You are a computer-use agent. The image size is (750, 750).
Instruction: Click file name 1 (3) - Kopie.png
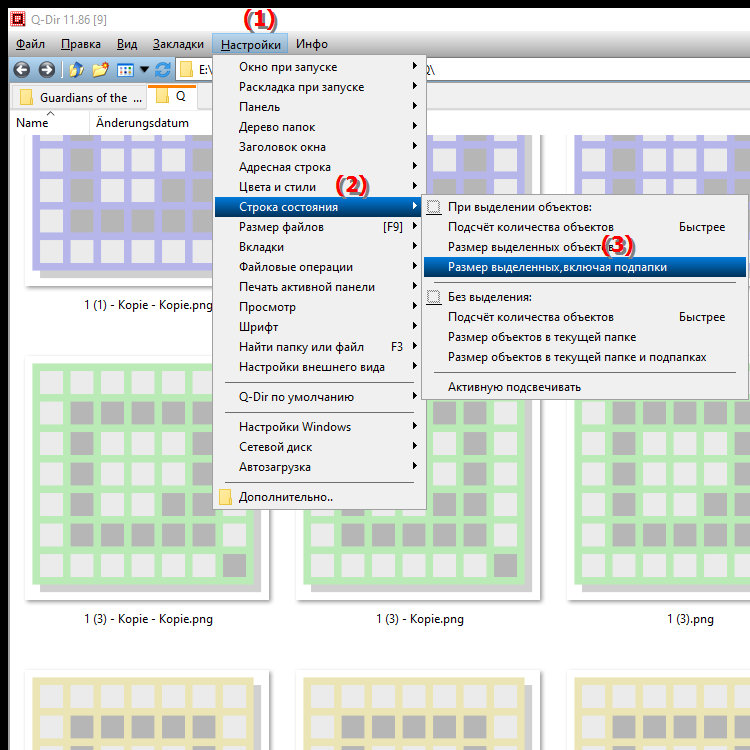coord(419,619)
